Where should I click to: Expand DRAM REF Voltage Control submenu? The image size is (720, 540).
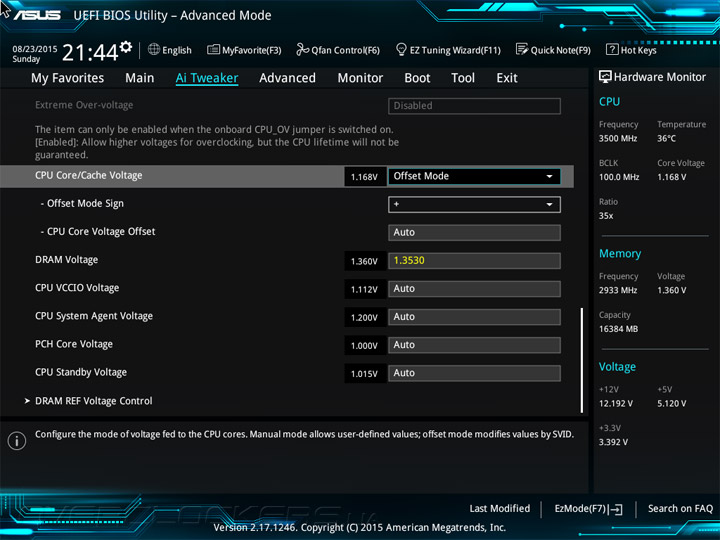94,401
